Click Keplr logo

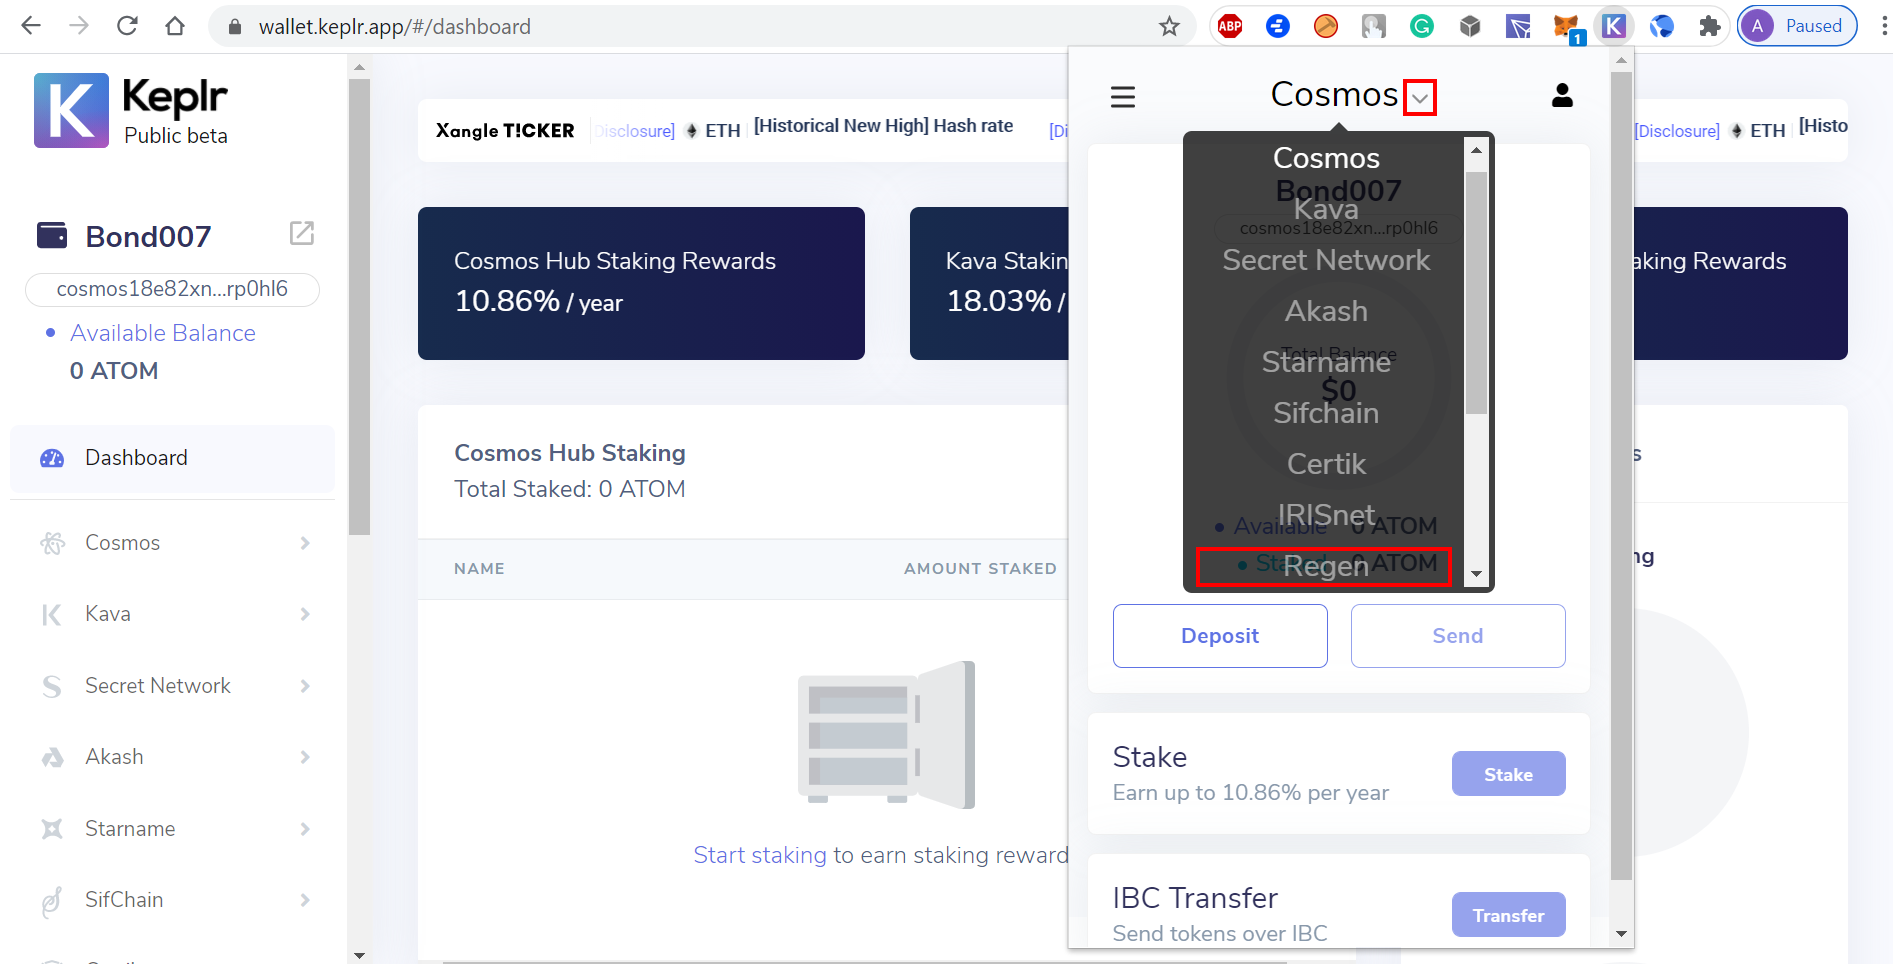[x=131, y=110]
